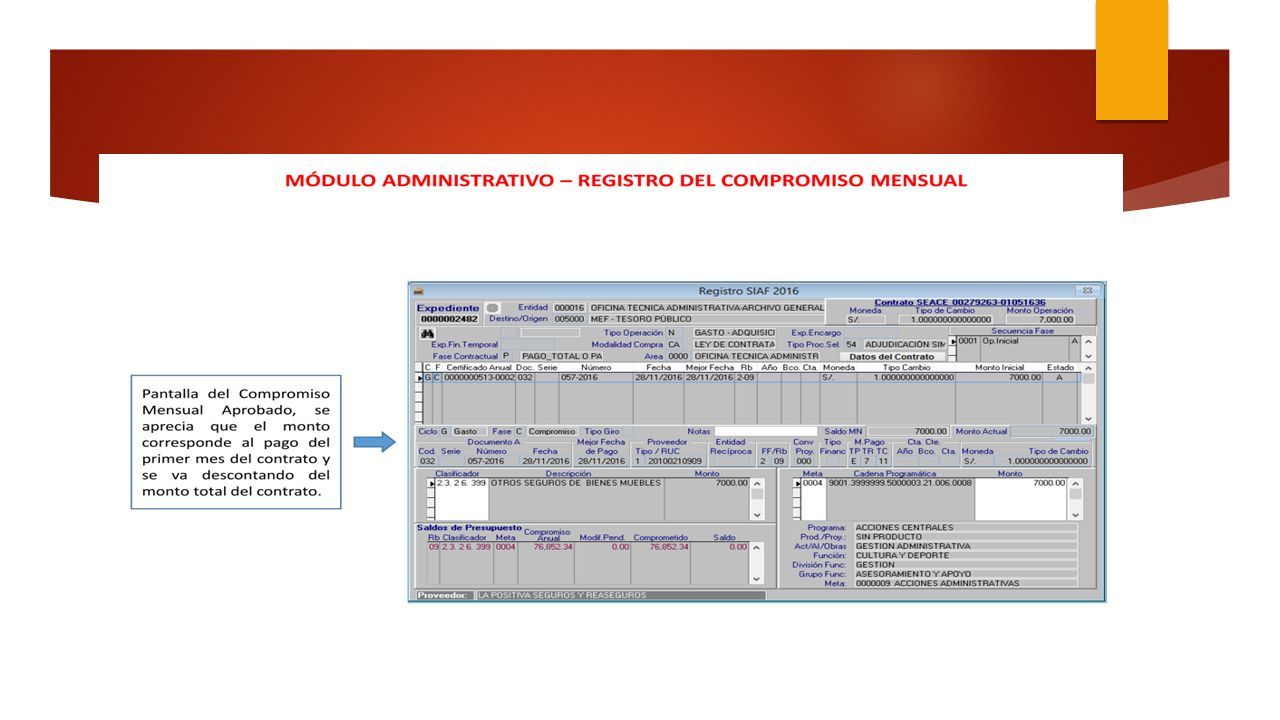1280x720 pixels.
Task: Select Meta row 0004 in Cadena Programática
Action: point(813,483)
